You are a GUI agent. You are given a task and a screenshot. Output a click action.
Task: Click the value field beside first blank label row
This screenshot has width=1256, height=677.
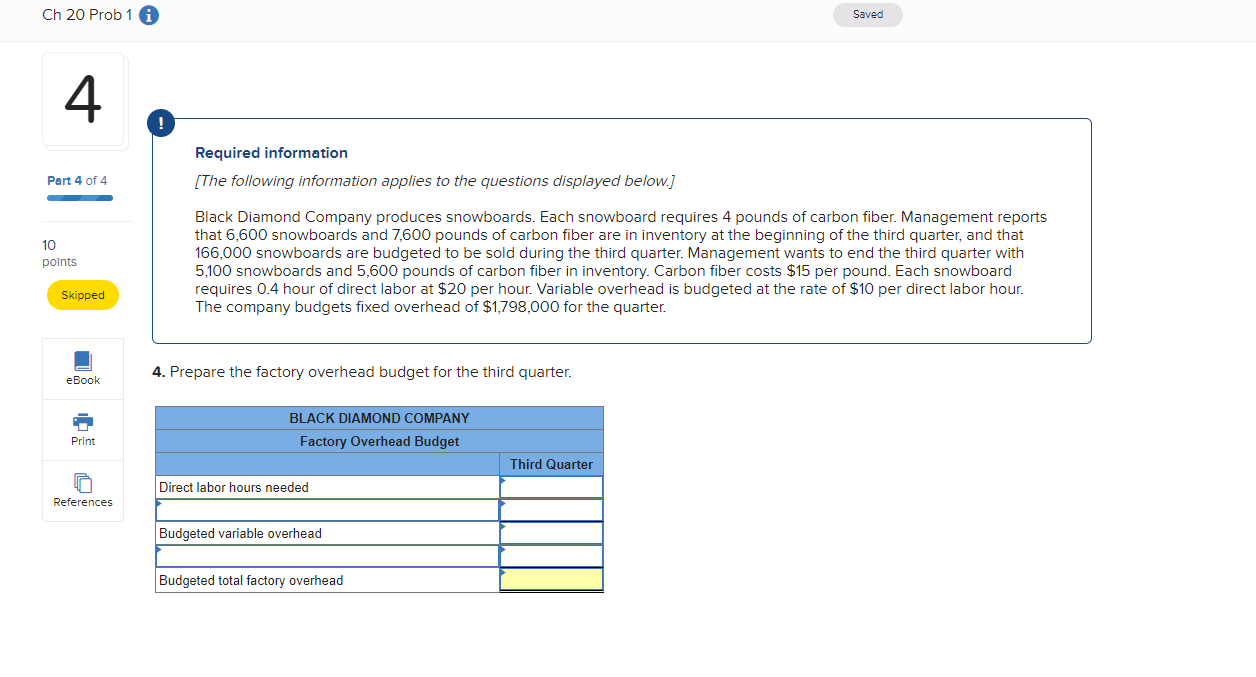pos(552,510)
